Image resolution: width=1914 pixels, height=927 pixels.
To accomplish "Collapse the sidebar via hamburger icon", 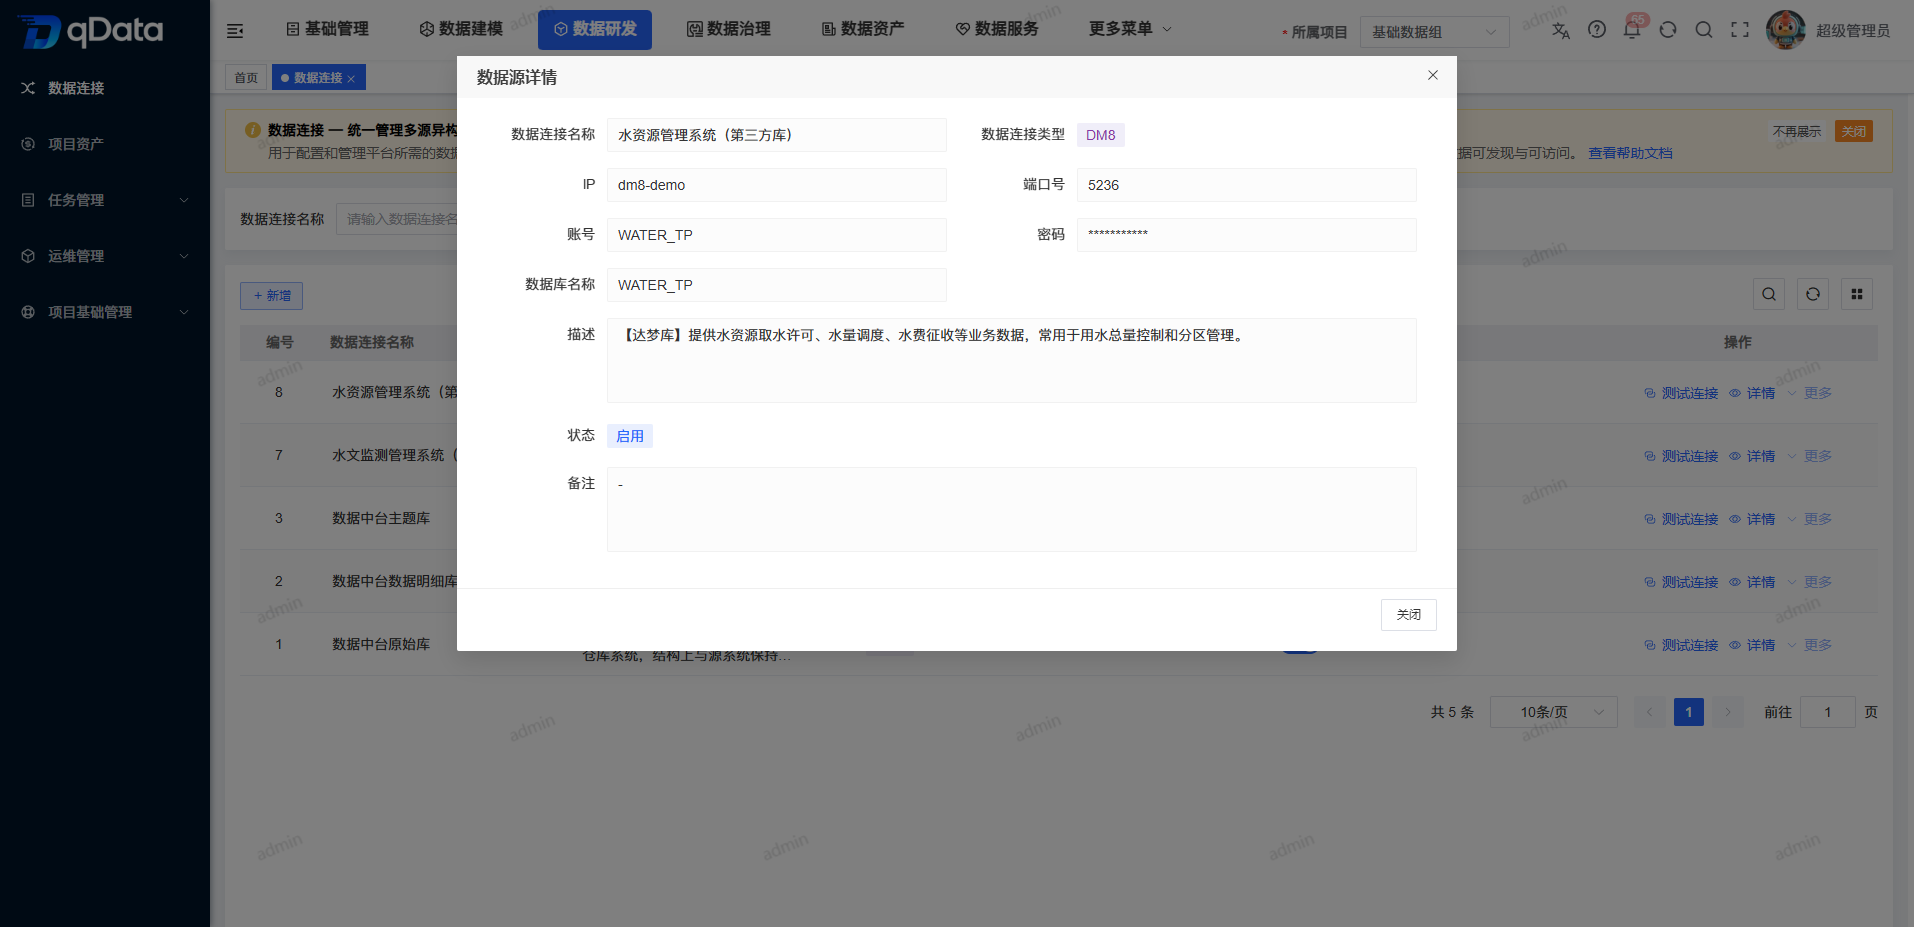I will click(x=235, y=31).
